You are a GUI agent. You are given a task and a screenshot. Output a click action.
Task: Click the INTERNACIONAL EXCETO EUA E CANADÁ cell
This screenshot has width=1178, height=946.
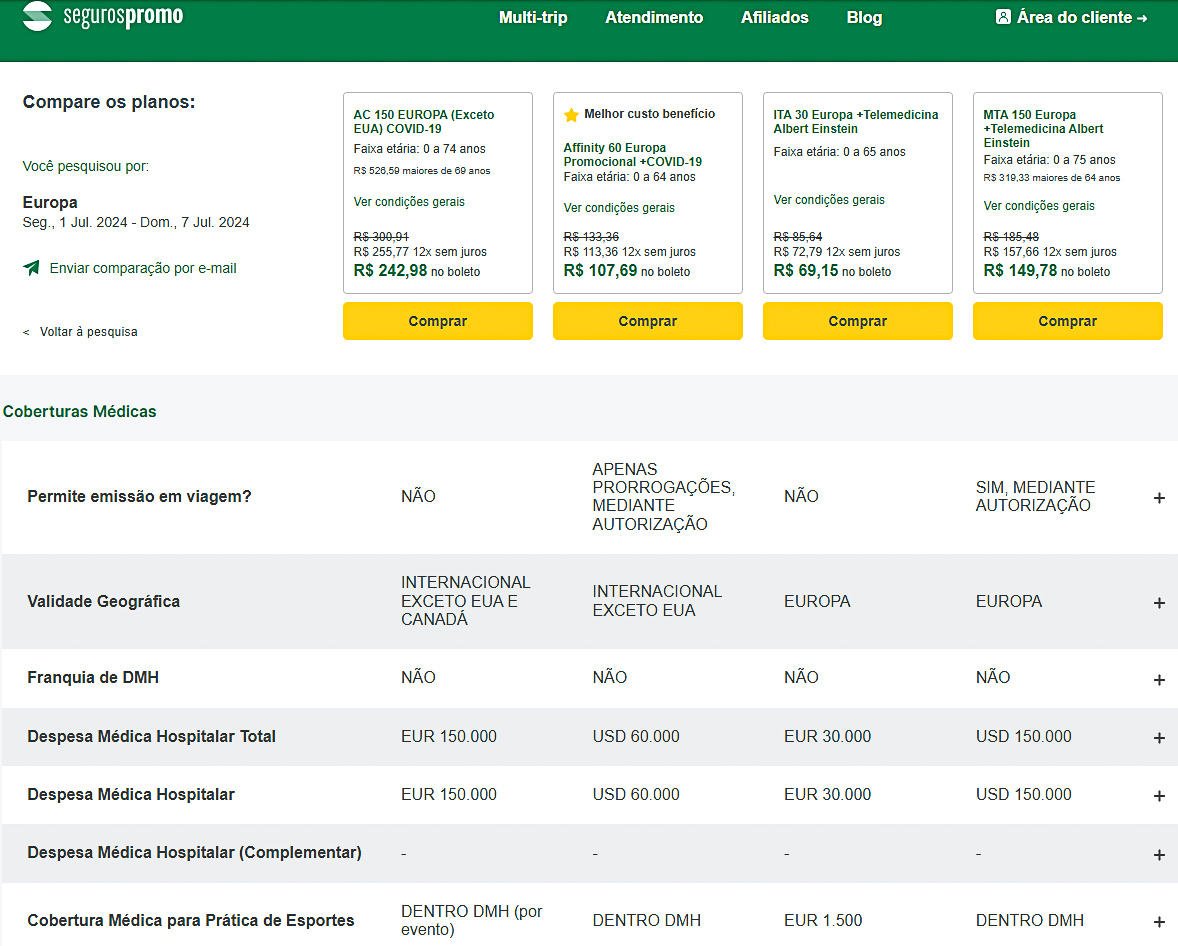(x=466, y=601)
